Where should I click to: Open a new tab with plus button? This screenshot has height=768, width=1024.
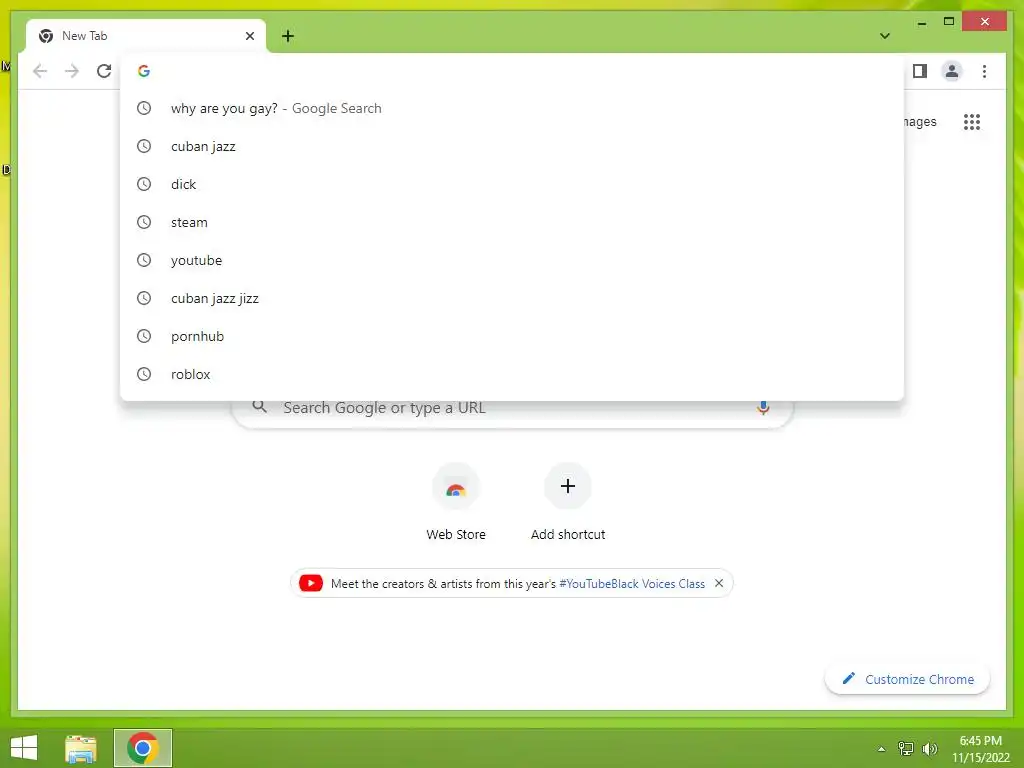[288, 36]
